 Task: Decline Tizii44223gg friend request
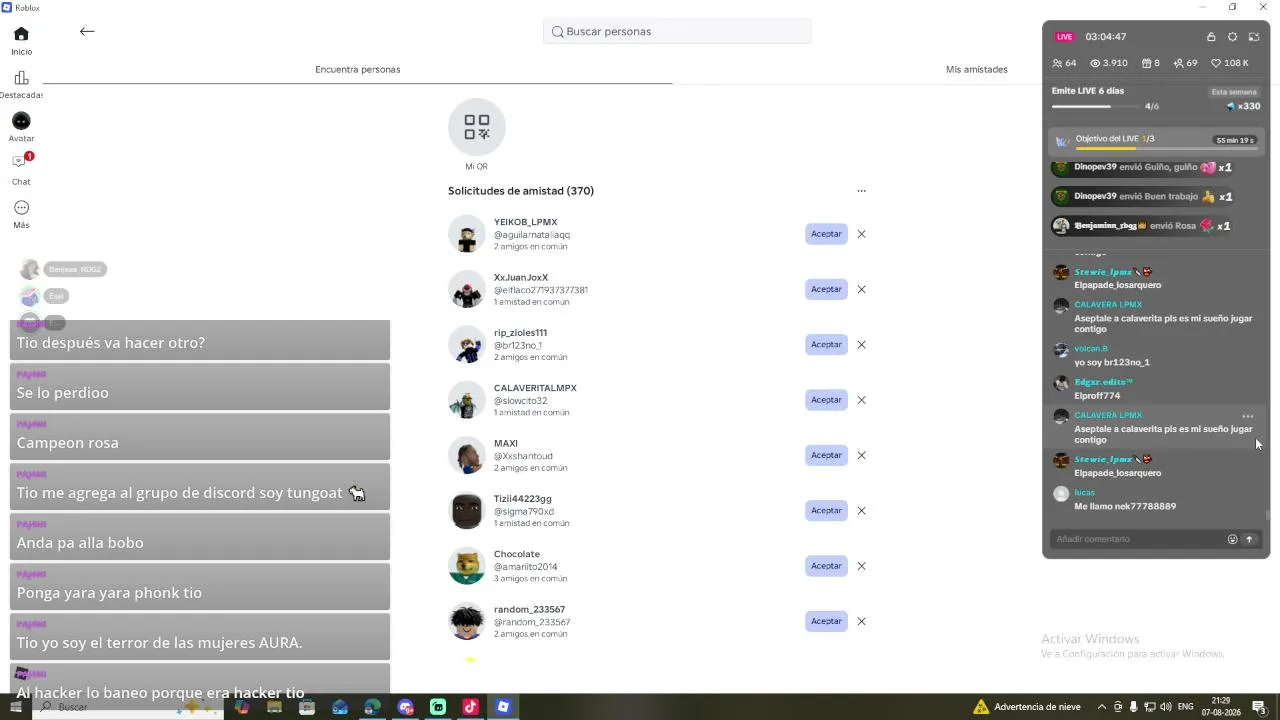tap(861, 510)
